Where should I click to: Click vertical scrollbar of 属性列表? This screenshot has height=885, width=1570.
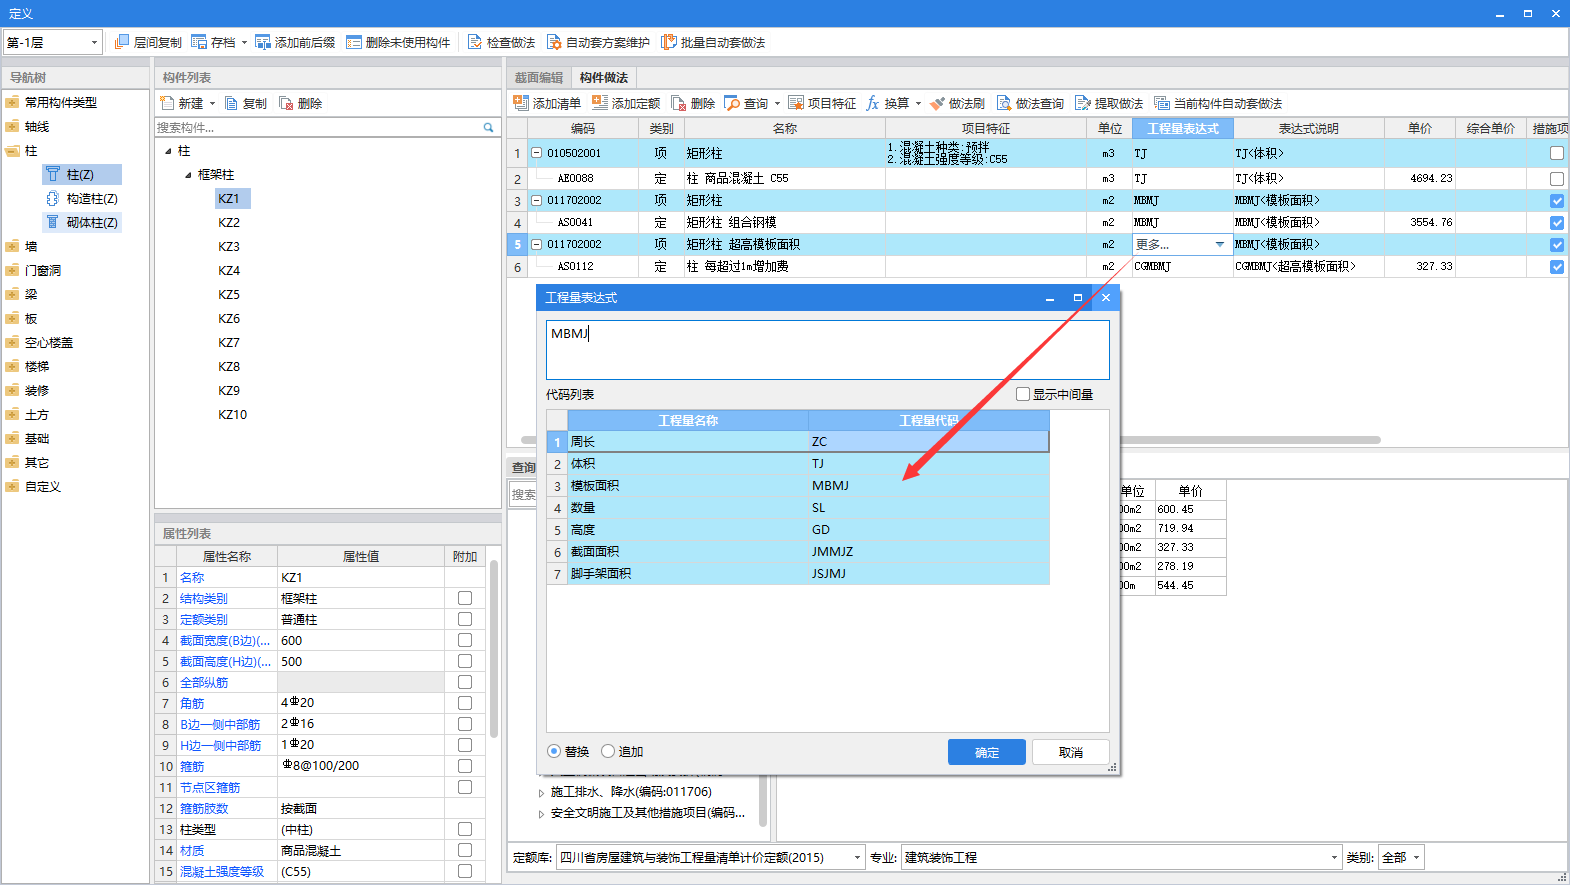494,648
